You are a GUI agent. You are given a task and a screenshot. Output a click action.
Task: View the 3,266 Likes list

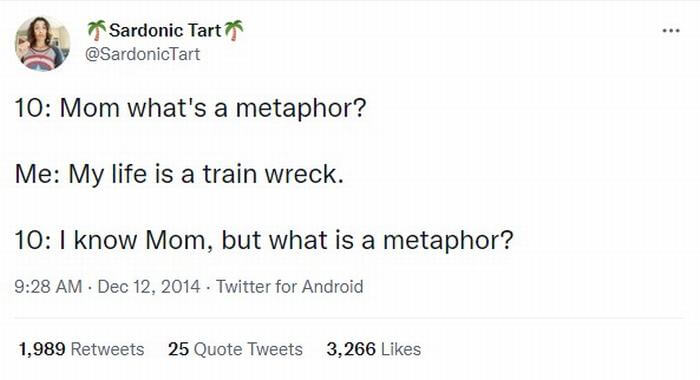click(x=374, y=349)
